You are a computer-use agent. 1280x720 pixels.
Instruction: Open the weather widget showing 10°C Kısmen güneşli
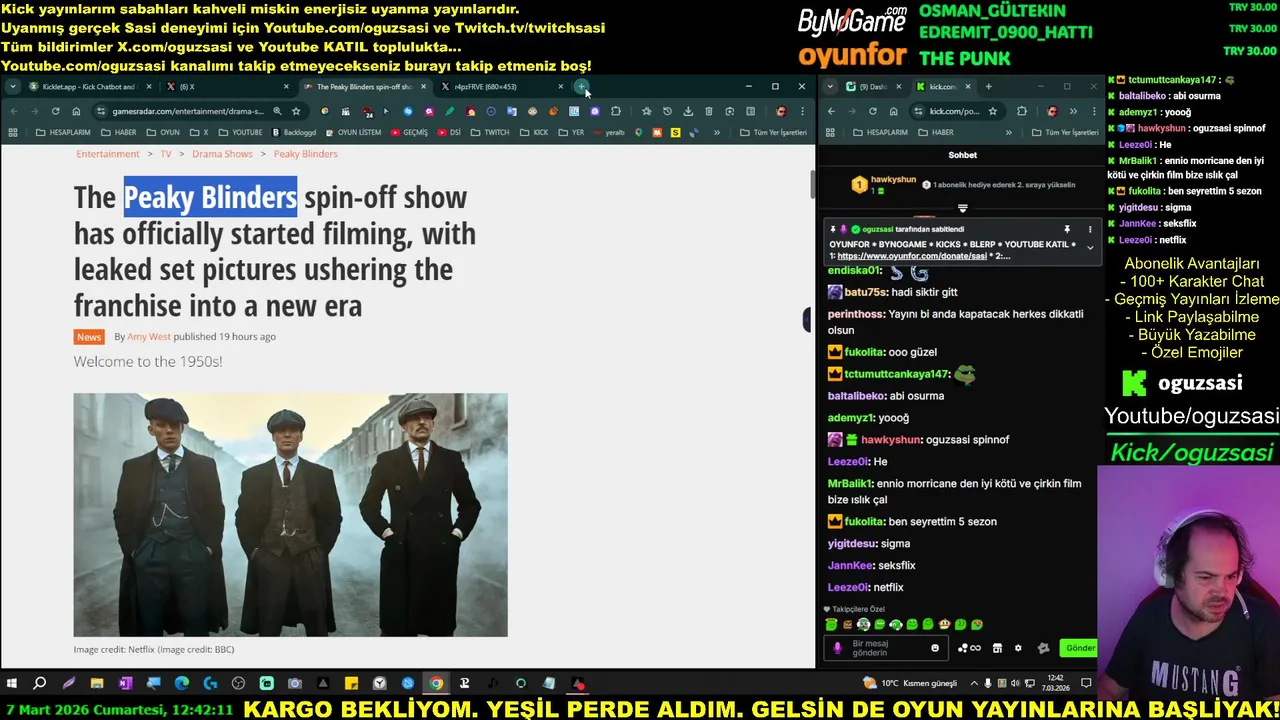click(x=911, y=683)
